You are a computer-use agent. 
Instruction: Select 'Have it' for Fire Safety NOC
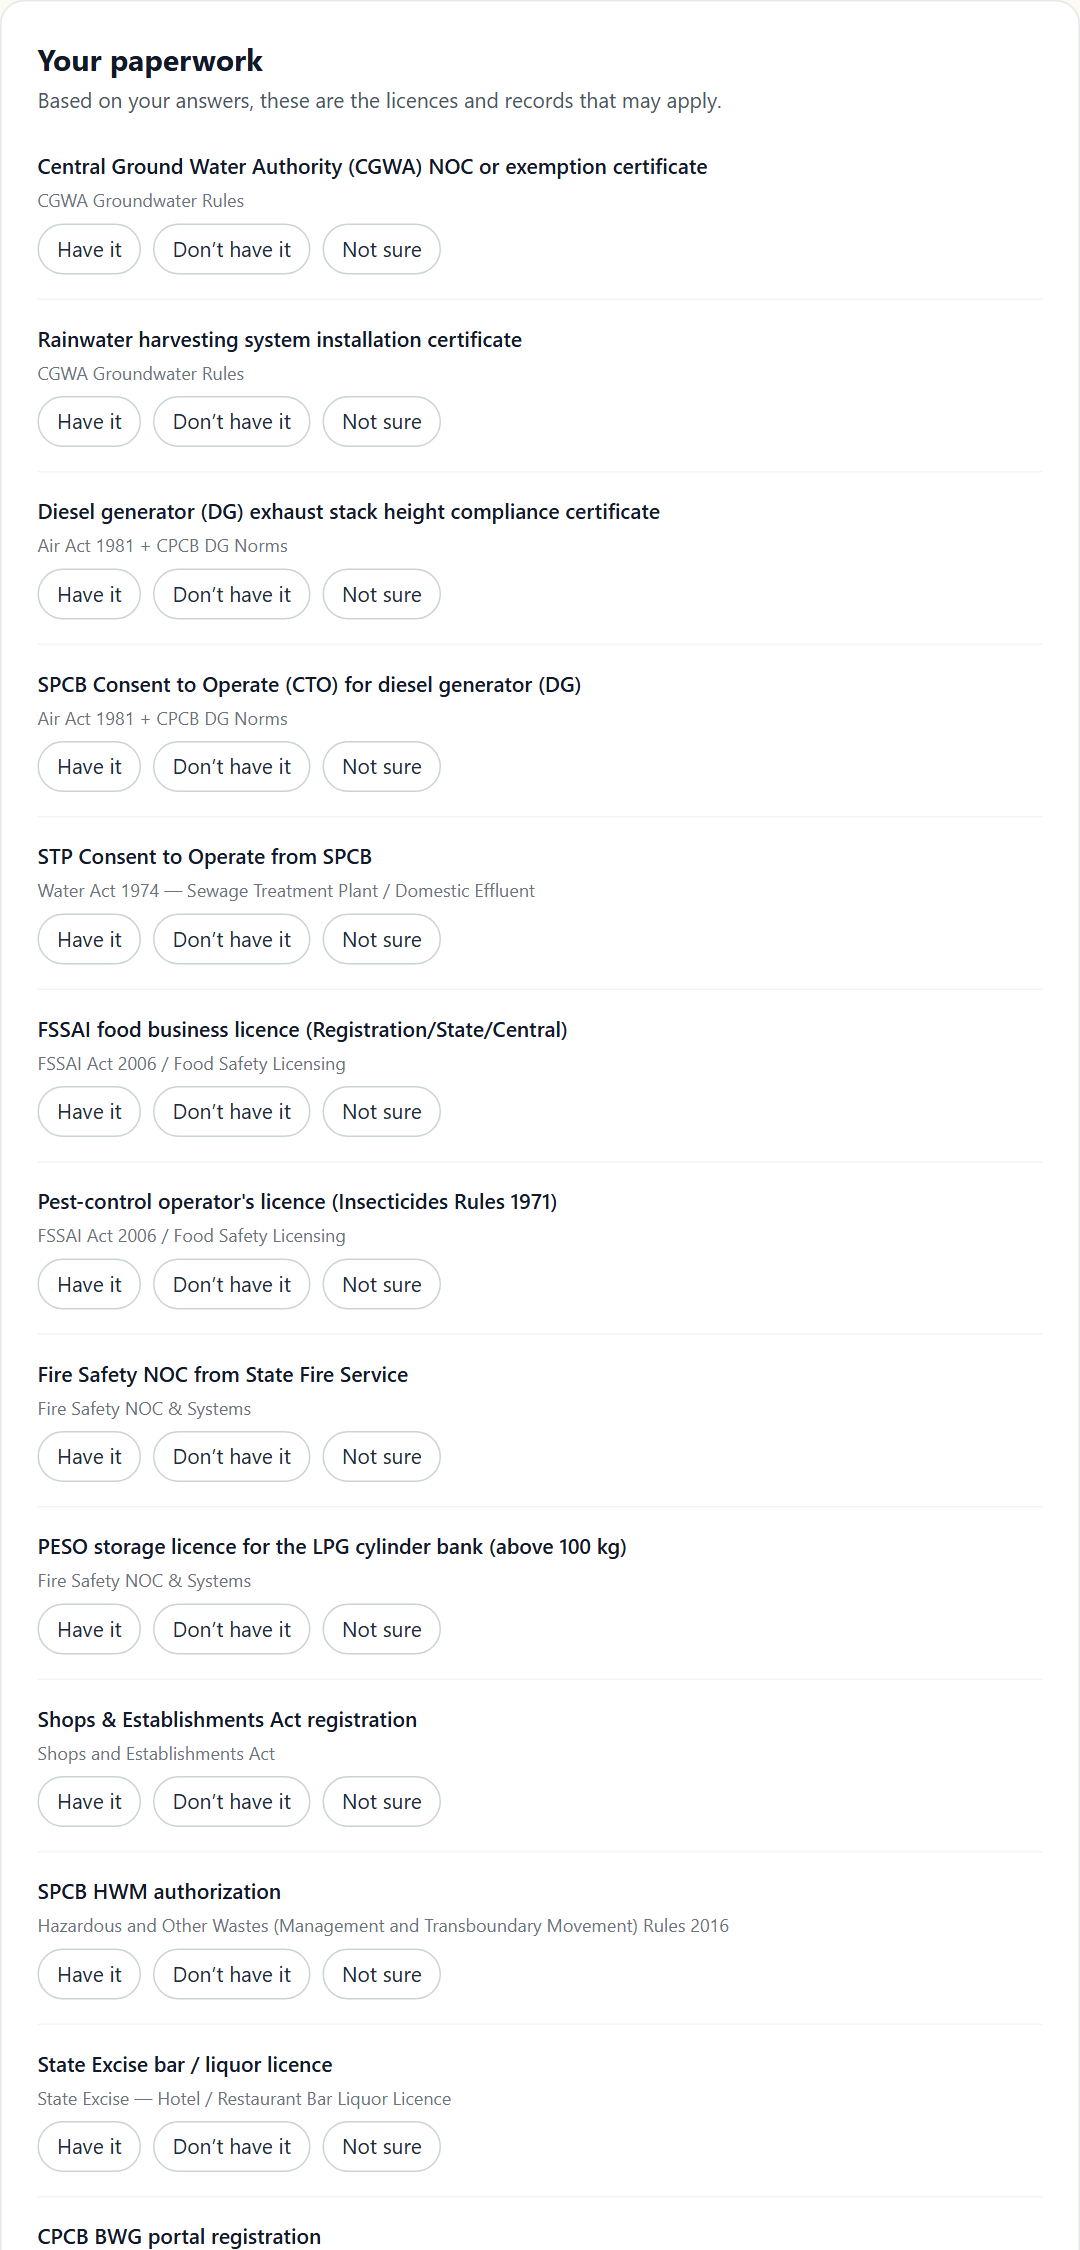[x=89, y=1457]
